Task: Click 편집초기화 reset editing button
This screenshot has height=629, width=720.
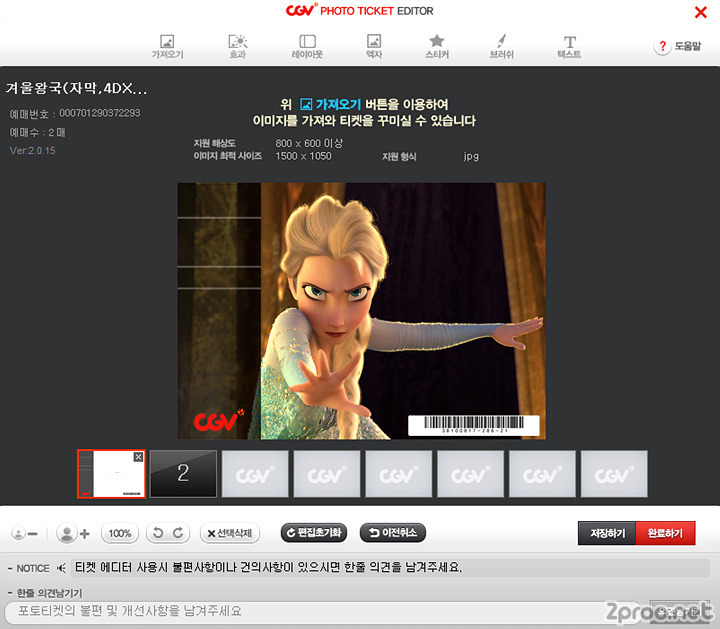Action: pos(314,533)
